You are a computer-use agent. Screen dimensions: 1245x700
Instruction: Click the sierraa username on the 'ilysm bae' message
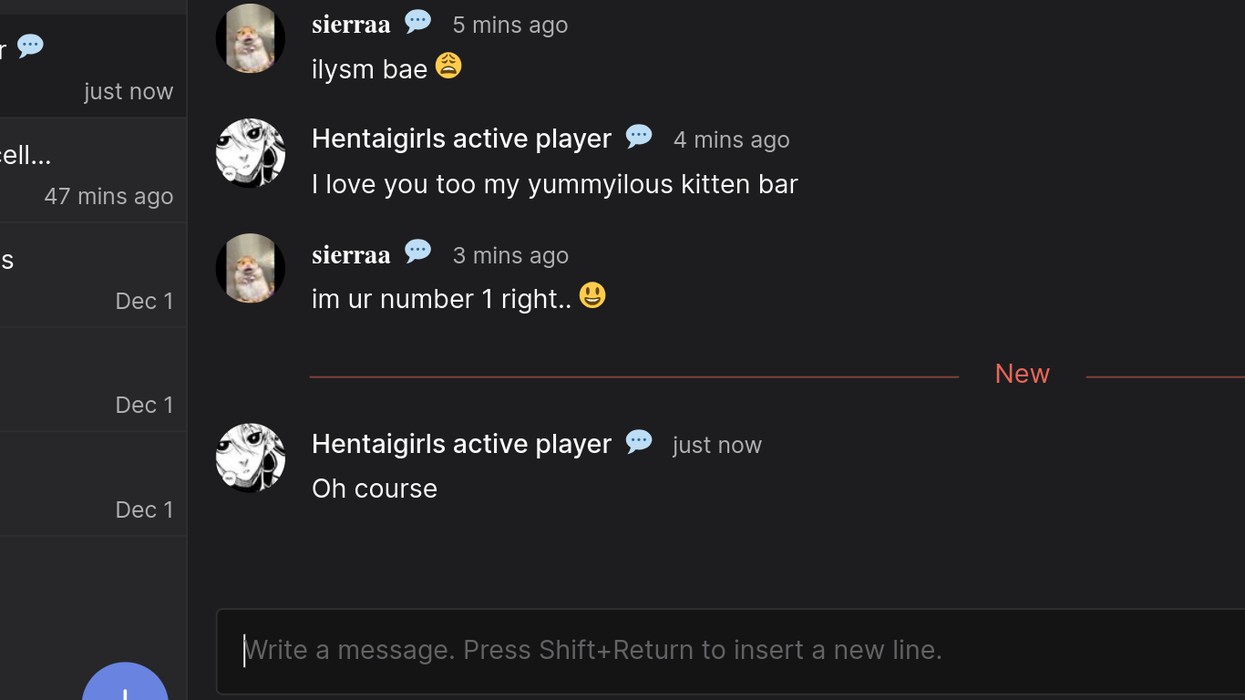[351, 24]
